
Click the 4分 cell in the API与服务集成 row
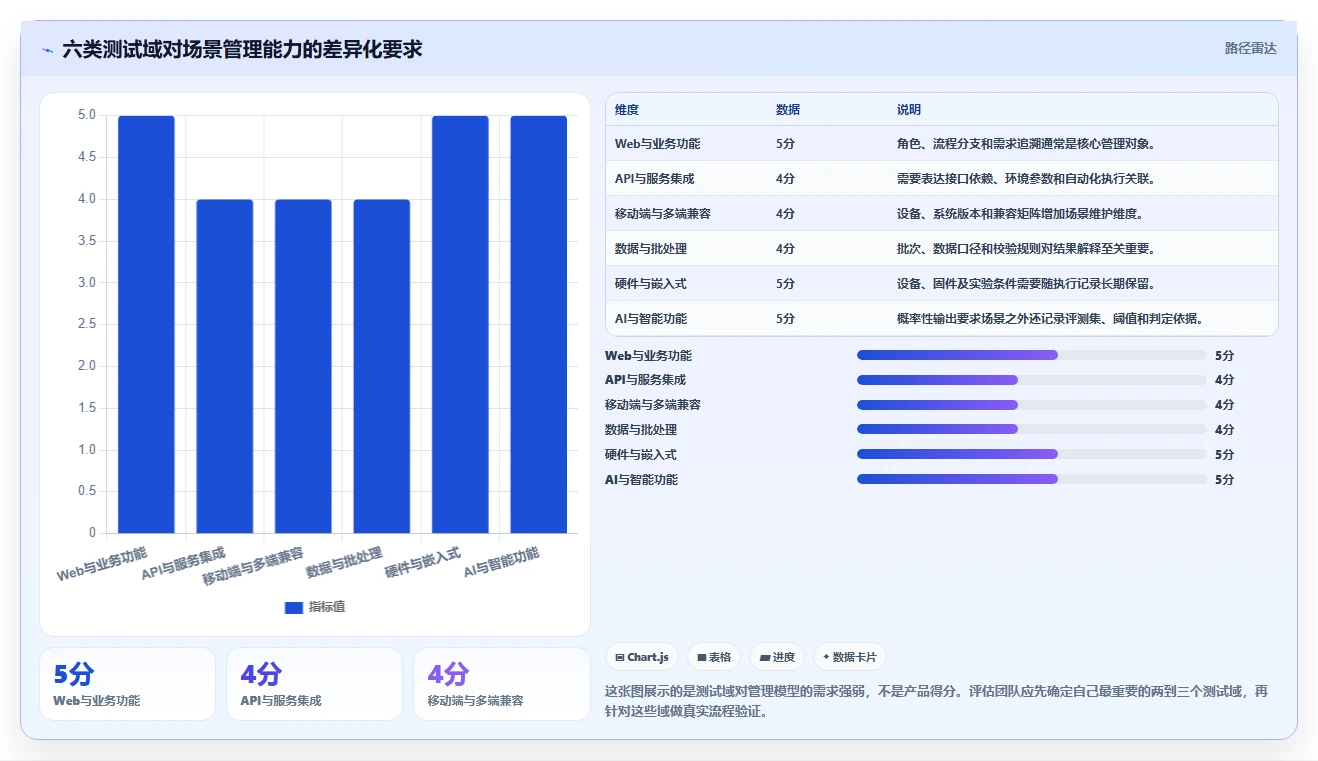[785, 179]
